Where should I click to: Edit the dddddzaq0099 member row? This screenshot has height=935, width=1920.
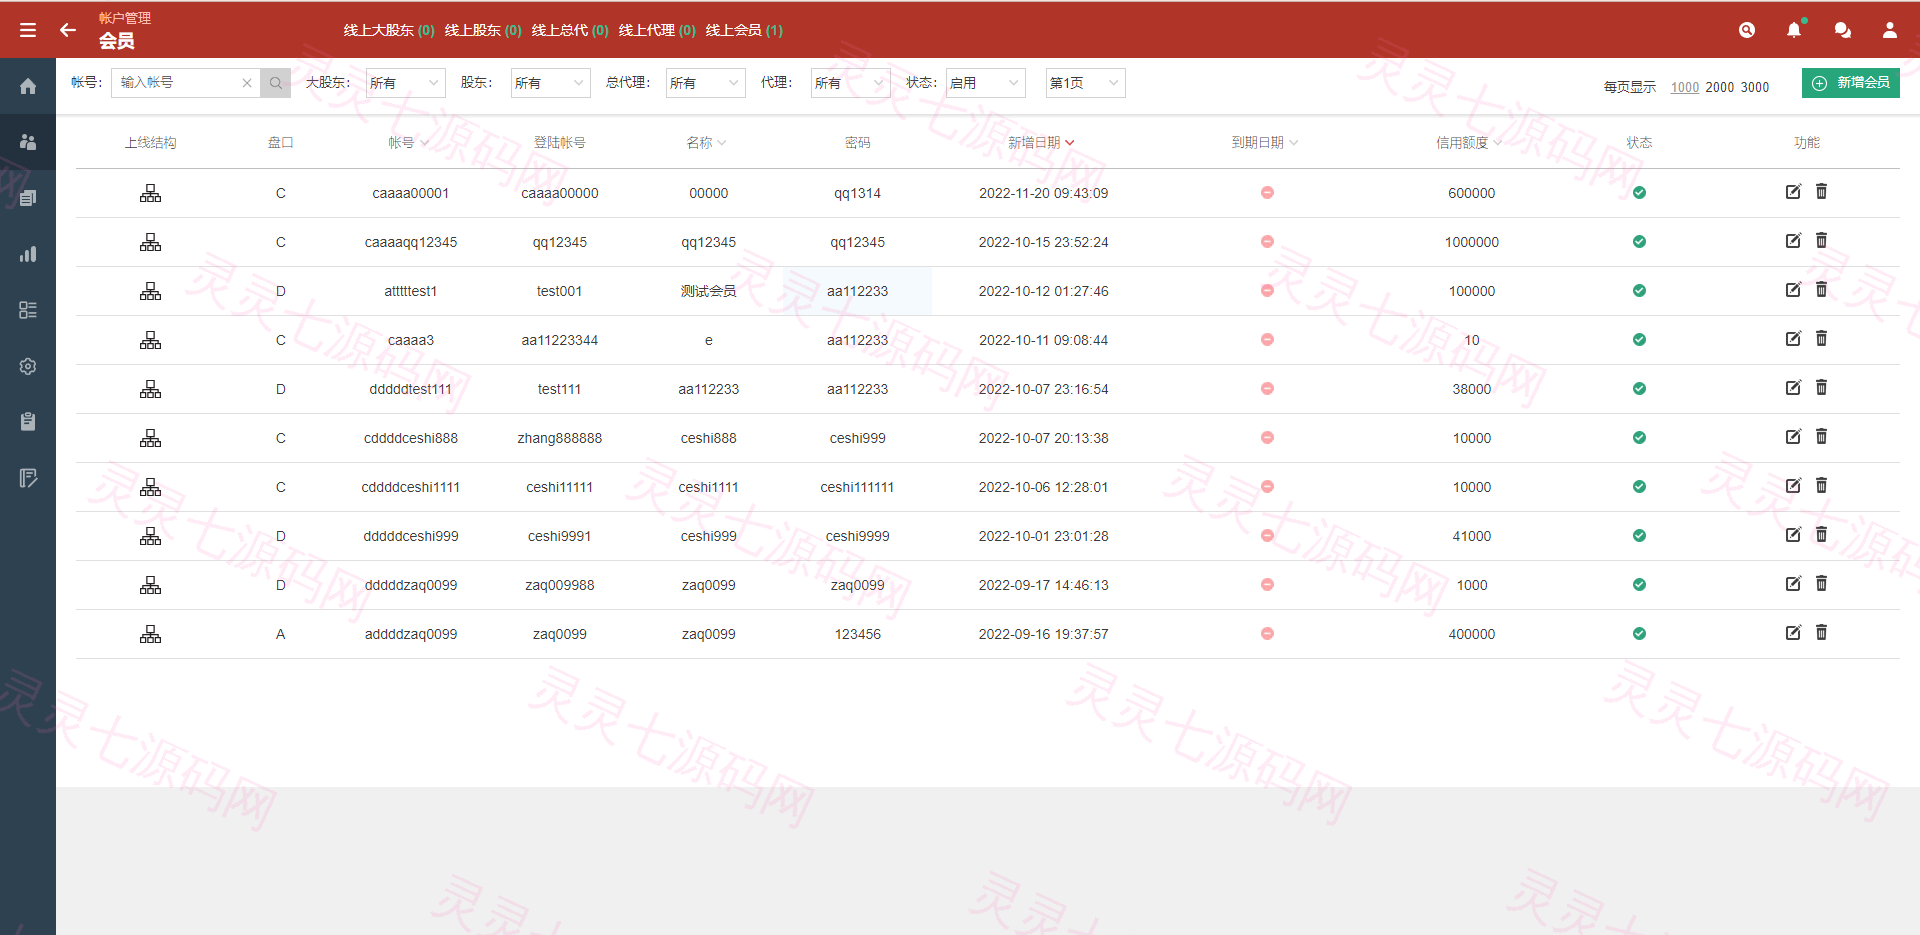pos(1793,583)
